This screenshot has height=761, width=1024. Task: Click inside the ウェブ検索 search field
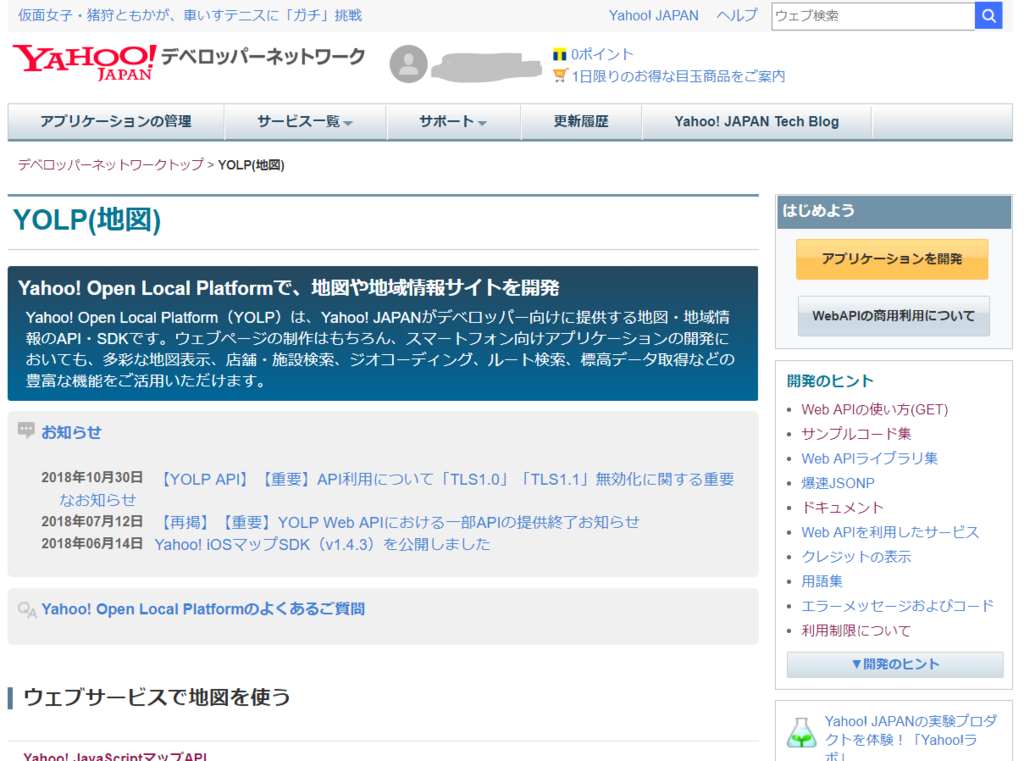pos(870,15)
